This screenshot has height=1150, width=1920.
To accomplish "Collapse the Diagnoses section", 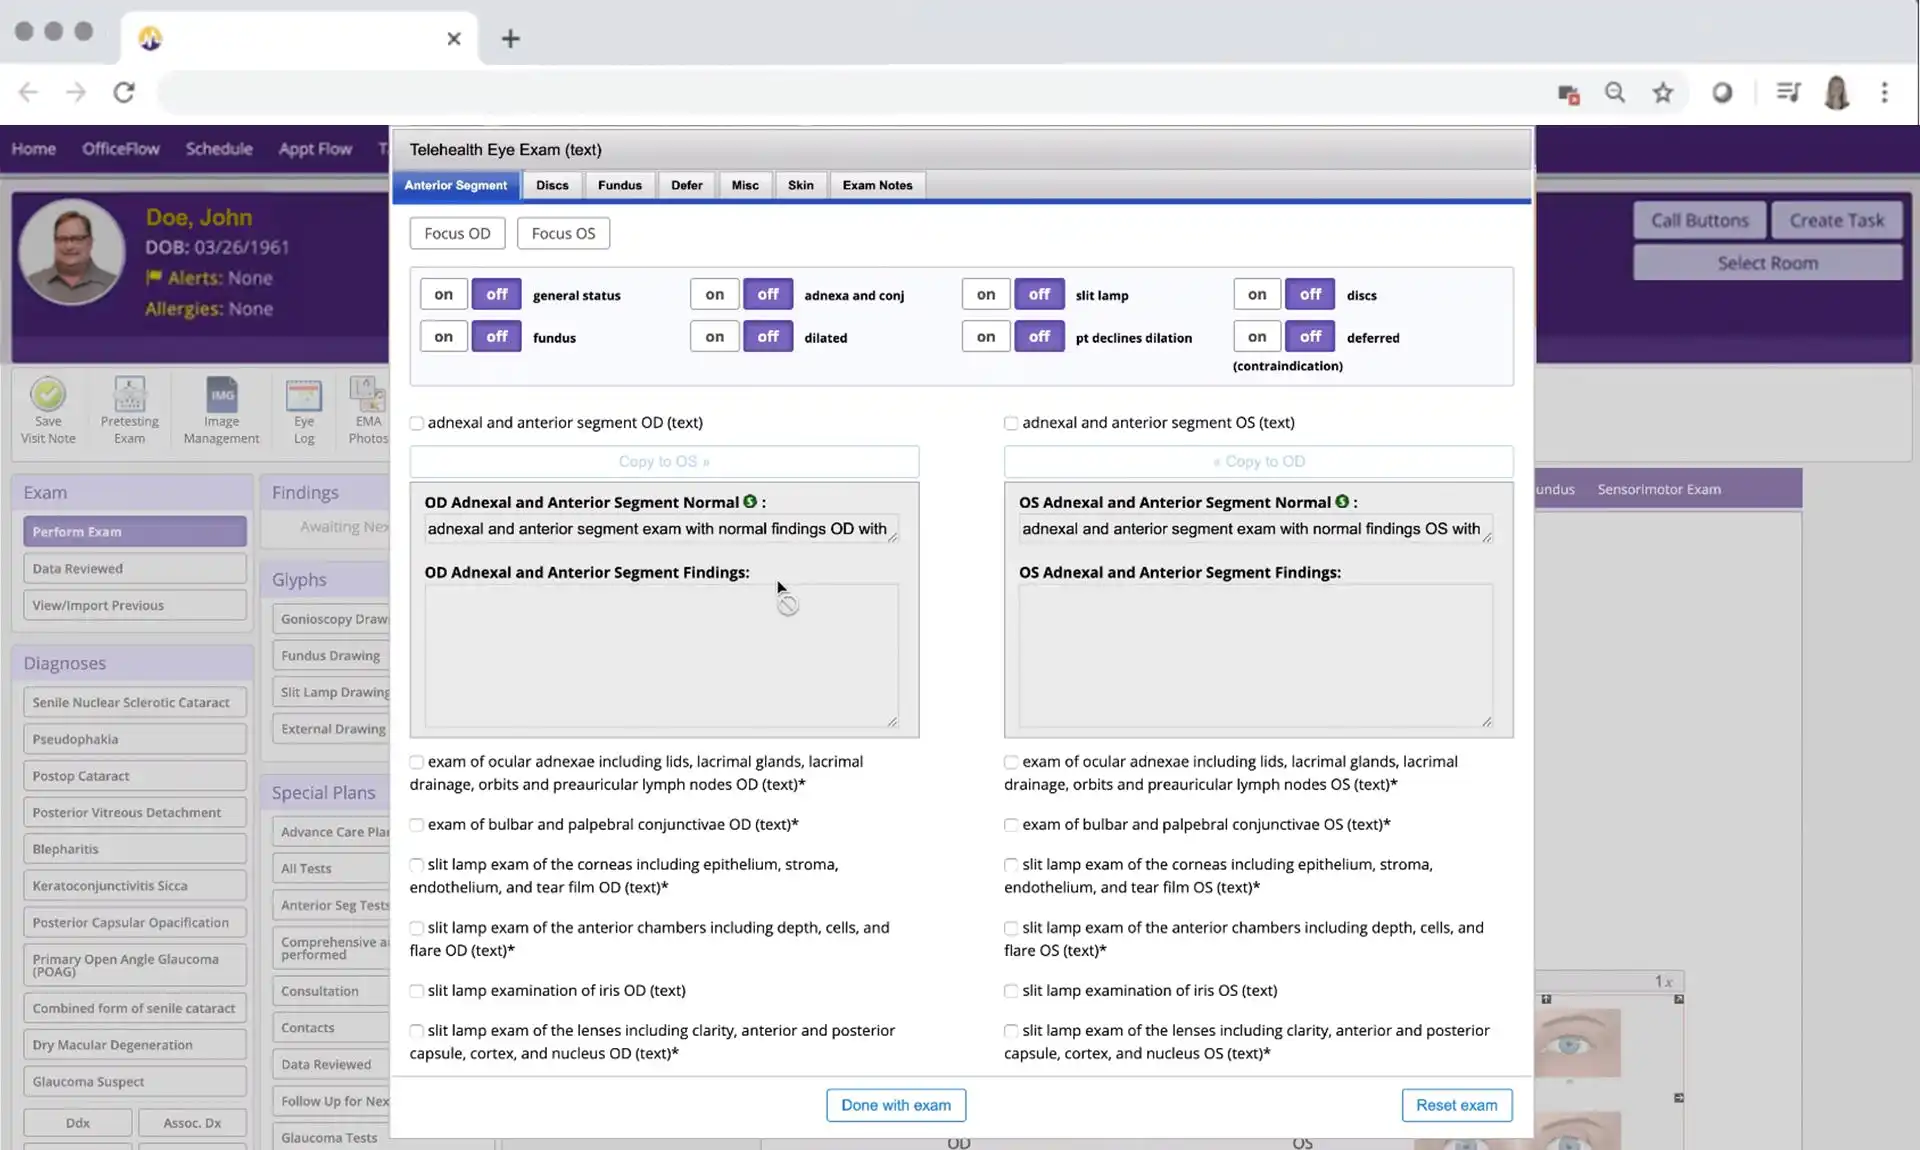I will [x=65, y=662].
